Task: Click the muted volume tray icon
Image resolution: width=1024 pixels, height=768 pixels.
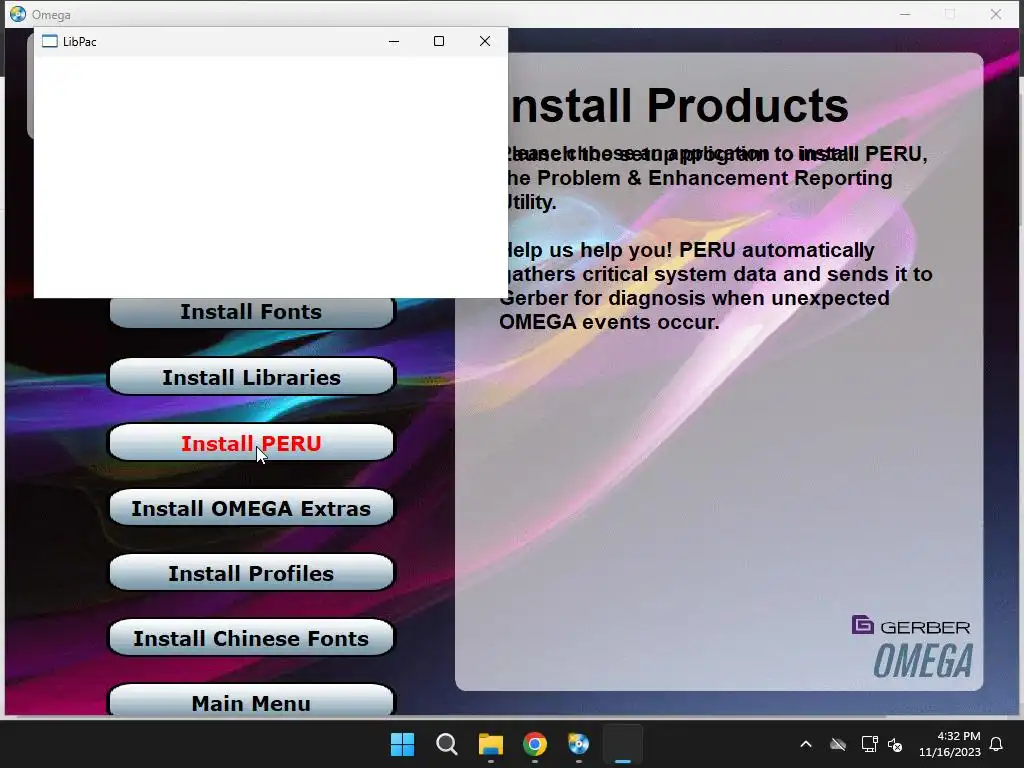Action: coord(895,744)
